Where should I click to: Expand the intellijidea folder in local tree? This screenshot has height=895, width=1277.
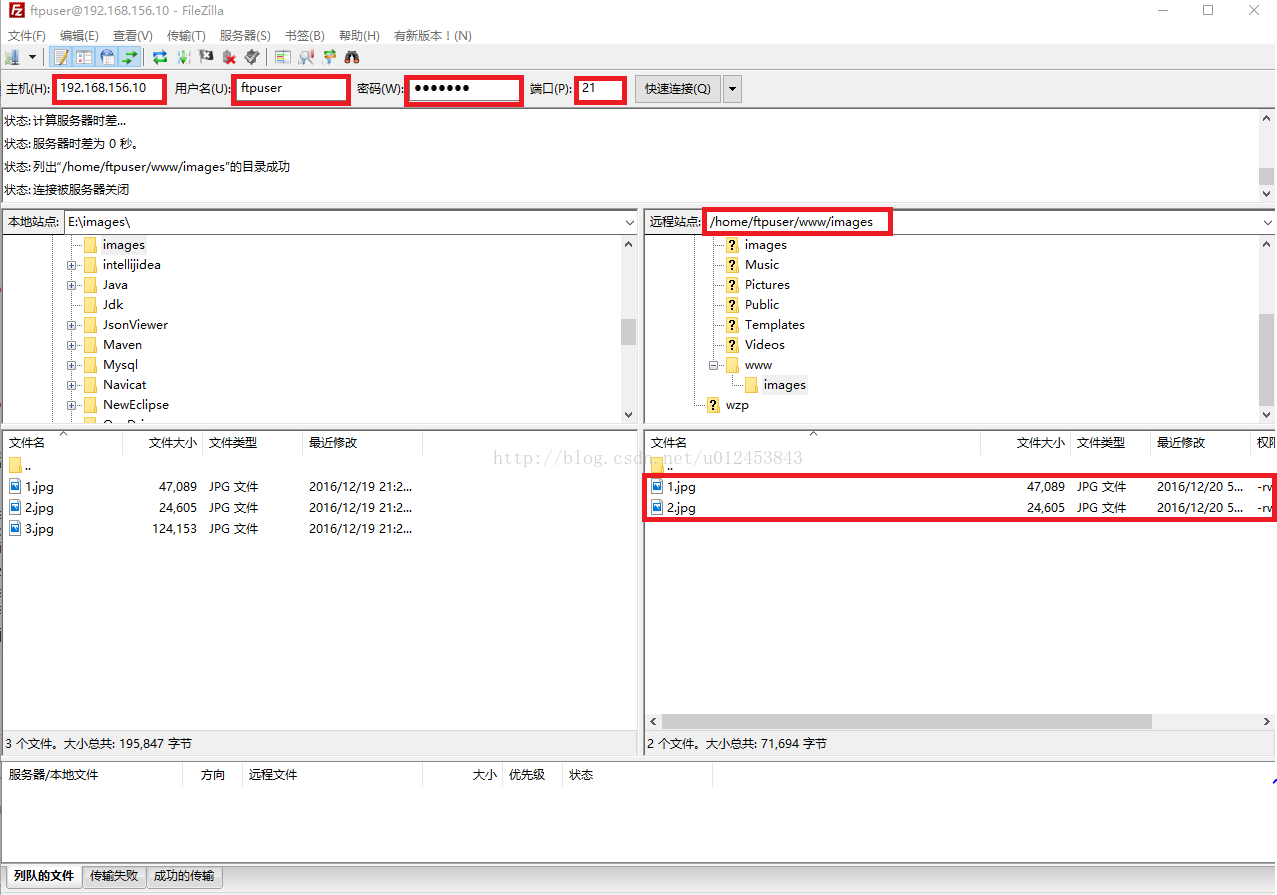[x=72, y=265]
